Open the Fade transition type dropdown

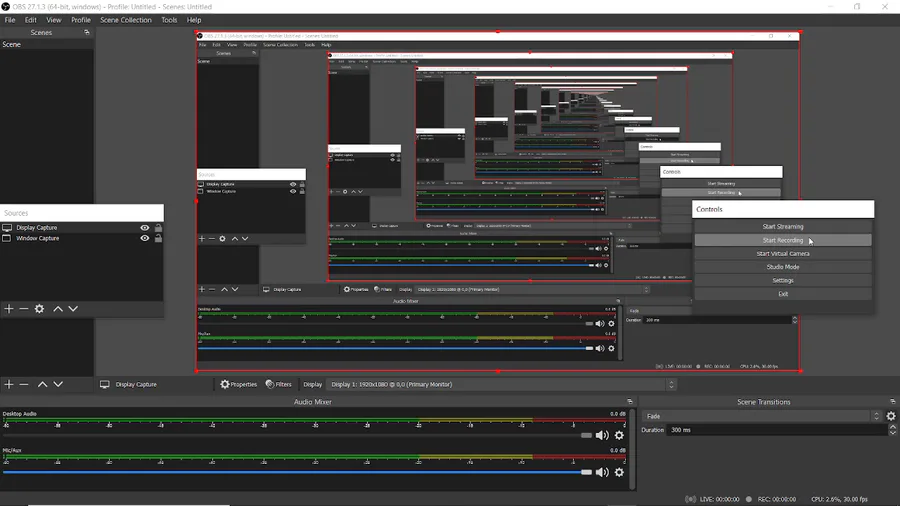762,417
